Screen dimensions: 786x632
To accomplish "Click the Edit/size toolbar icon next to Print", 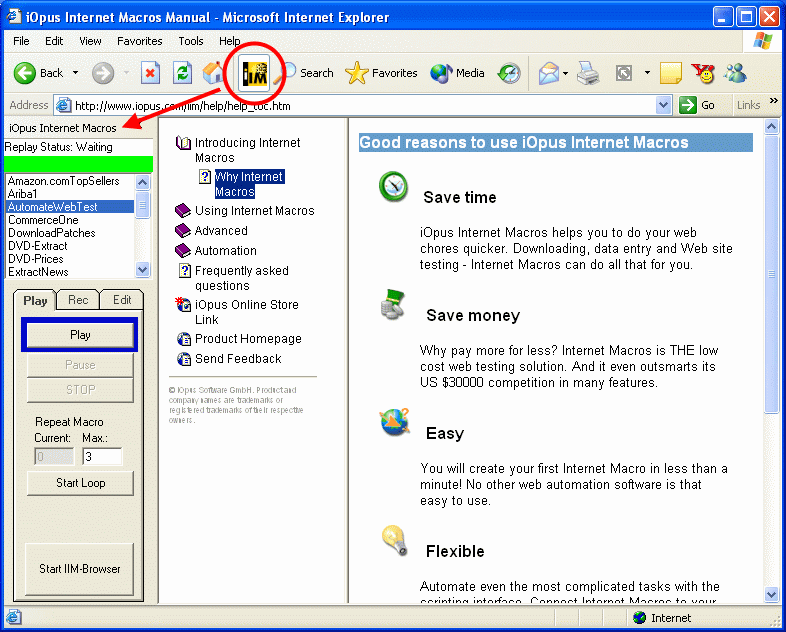I will (624, 73).
